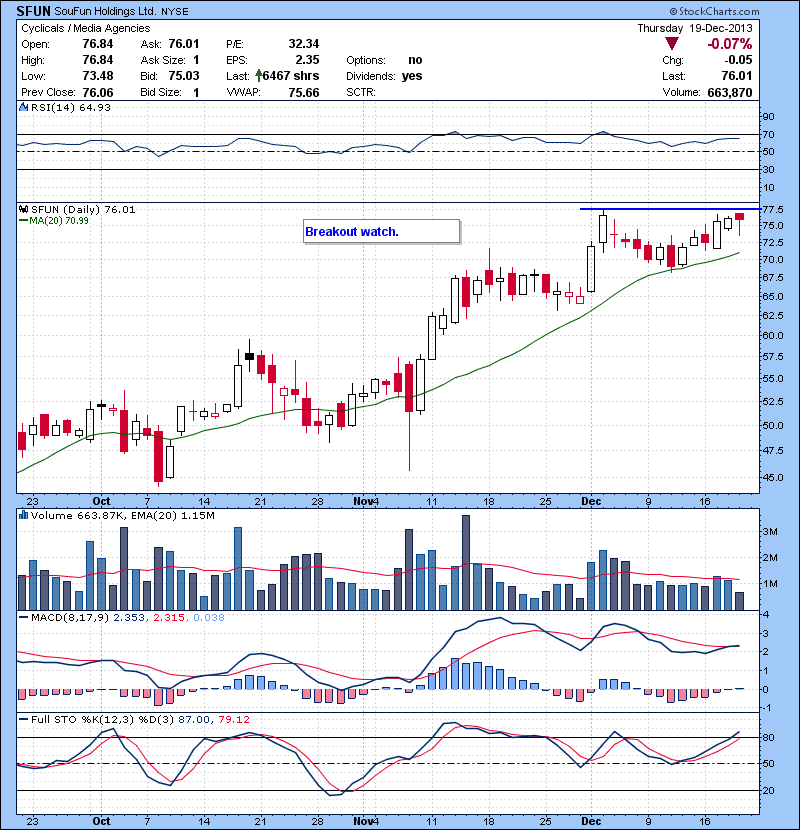
Task: Click the 3M volume scale label
Action: (770, 531)
